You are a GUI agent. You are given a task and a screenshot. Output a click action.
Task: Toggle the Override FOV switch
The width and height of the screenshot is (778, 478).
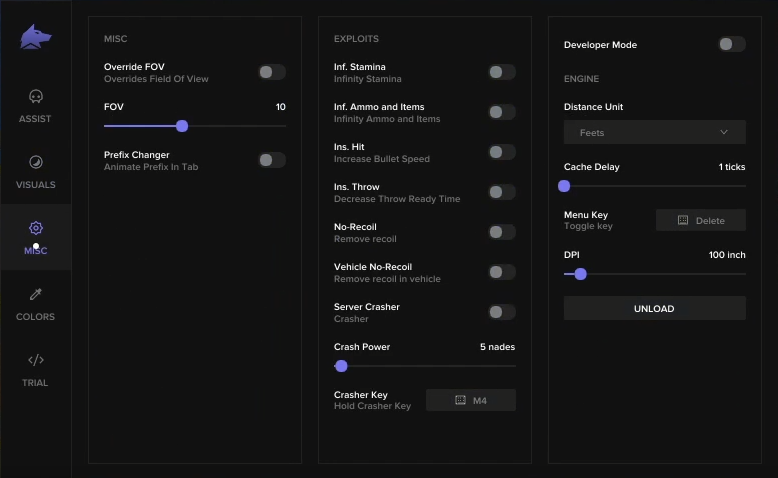pyautogui.click(x=271, y=72)
